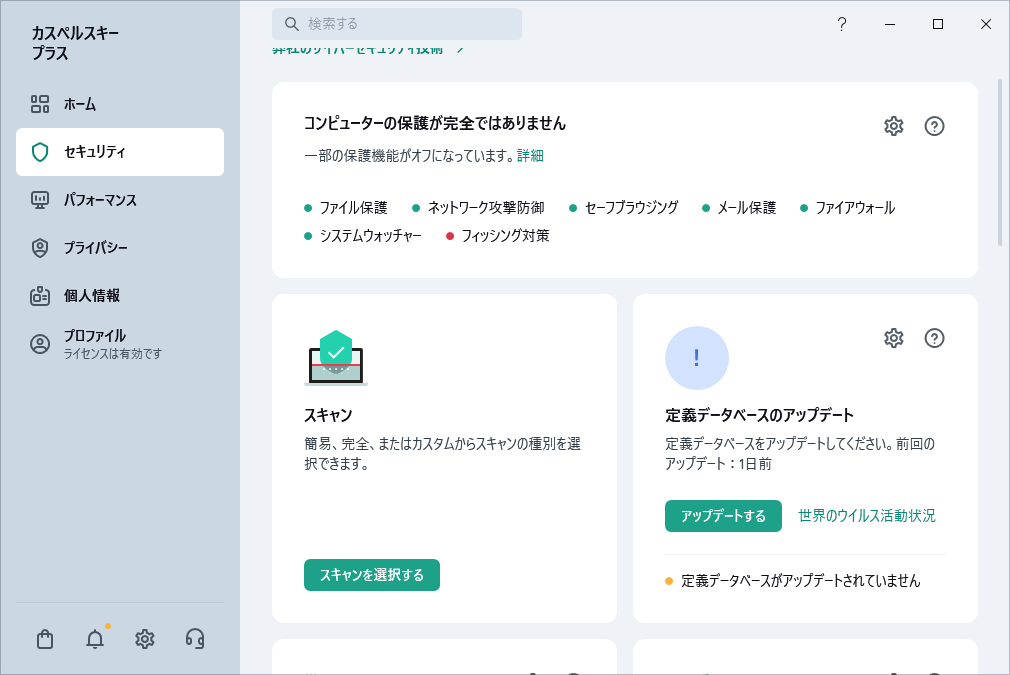Open the support headset icon

195,639
